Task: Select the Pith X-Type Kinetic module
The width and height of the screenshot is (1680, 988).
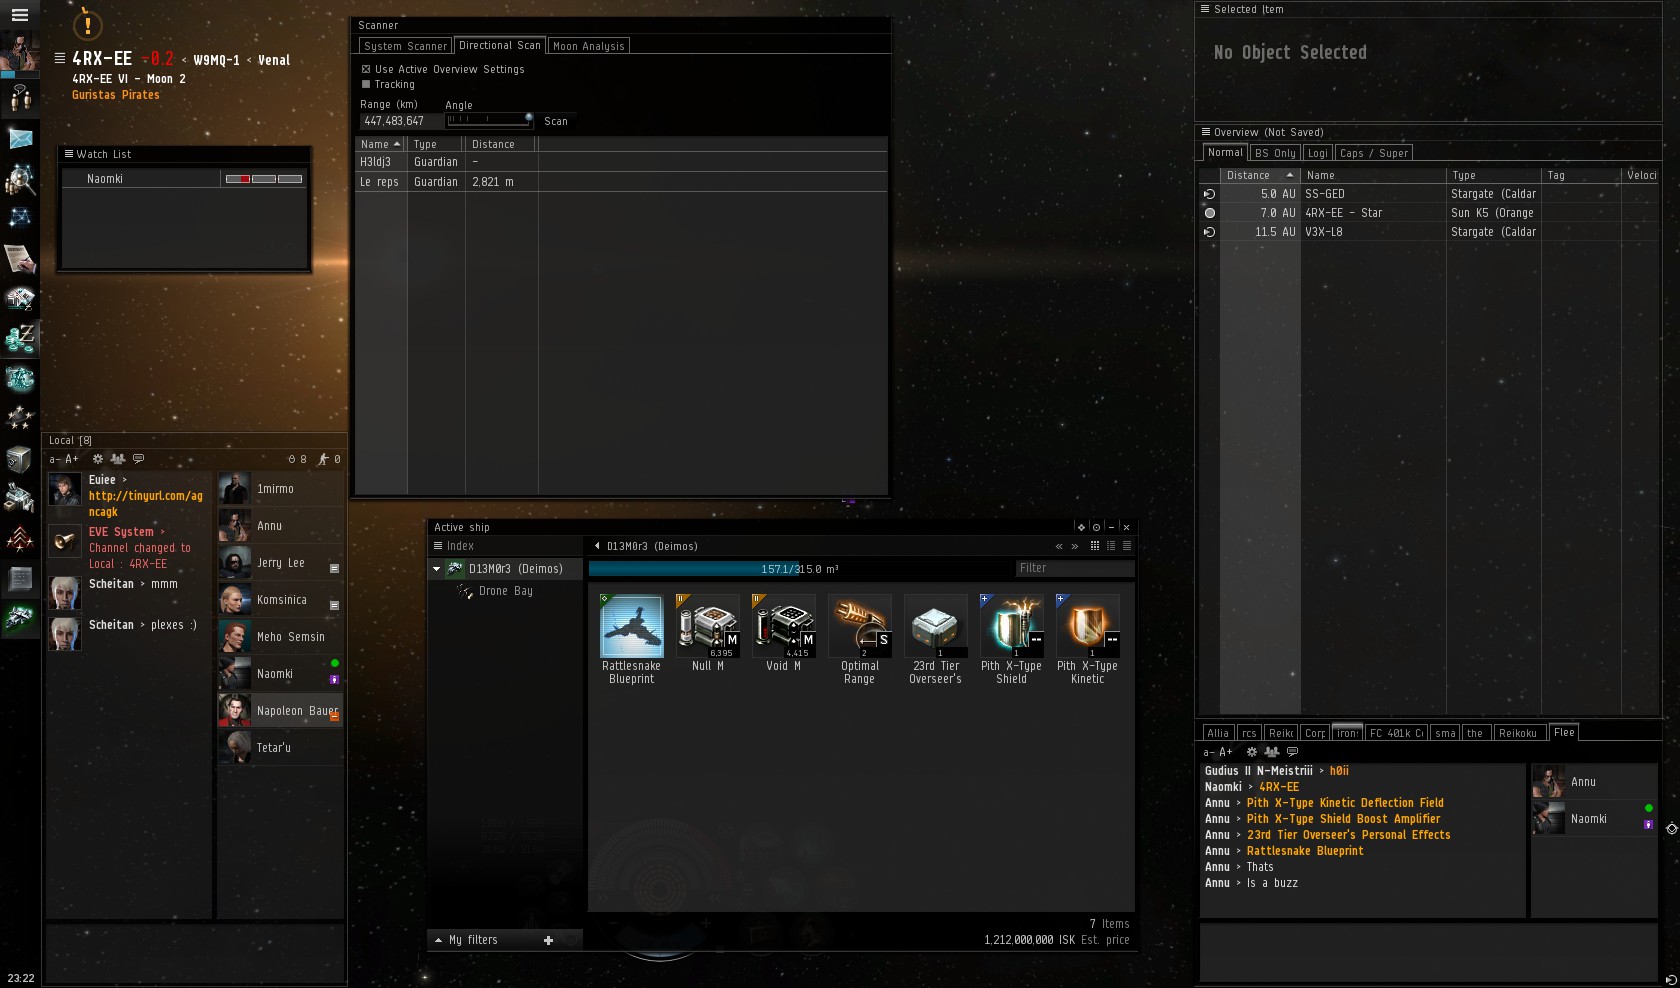Action: 1087,639
